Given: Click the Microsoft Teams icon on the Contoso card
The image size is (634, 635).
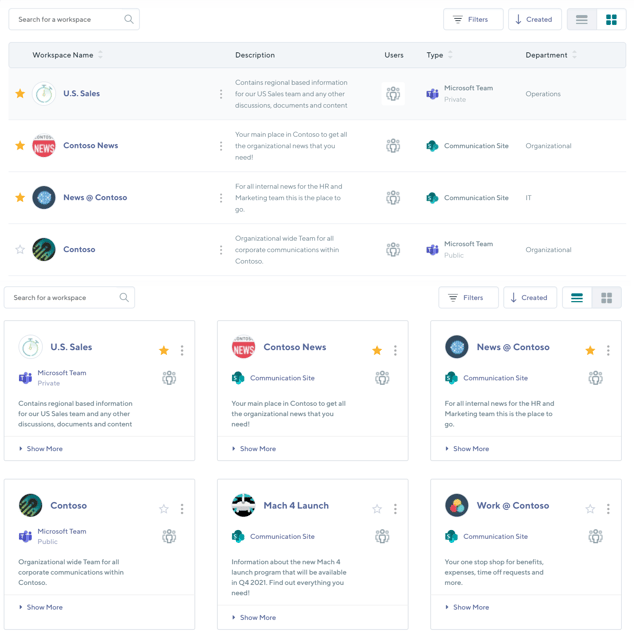Looking at the screenshot, I should tap(26, 537).
